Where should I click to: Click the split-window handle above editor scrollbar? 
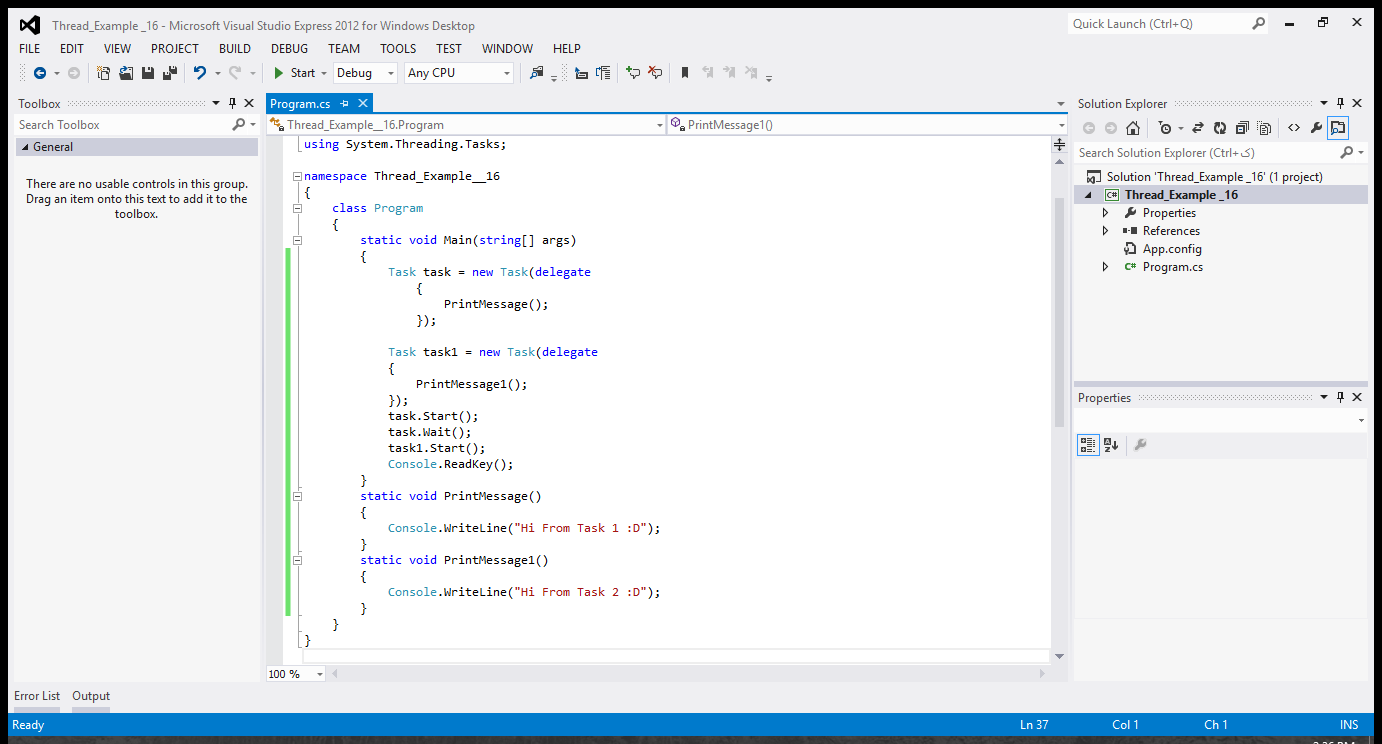coord(1060,144)
